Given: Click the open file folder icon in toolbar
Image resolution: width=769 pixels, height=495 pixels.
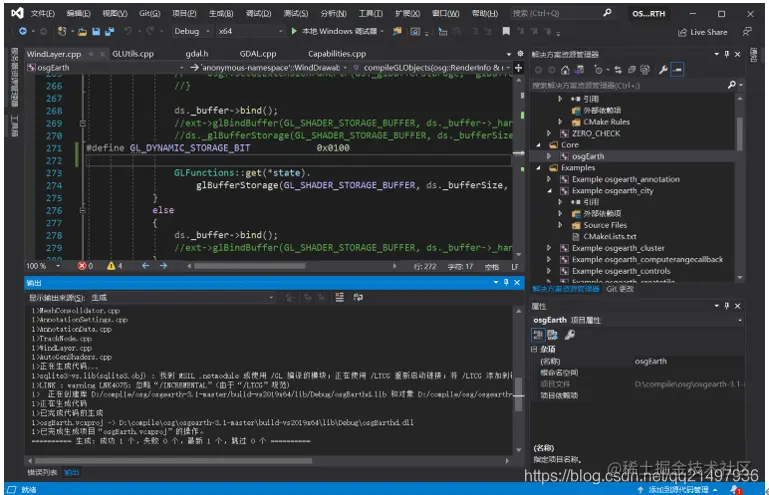Looking at the screenshot, I should pos(82,31).
